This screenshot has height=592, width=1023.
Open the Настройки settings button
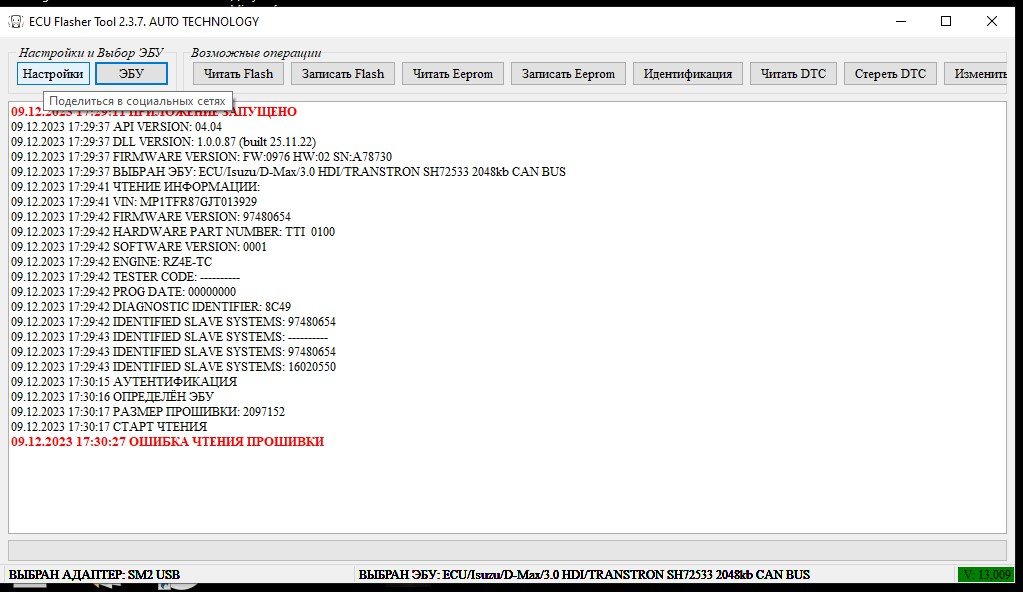(53, 74)
